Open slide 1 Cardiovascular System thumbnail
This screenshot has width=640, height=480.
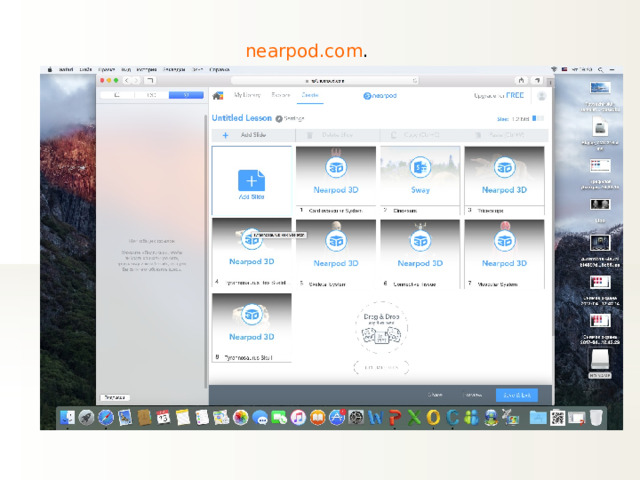[336, 180]
